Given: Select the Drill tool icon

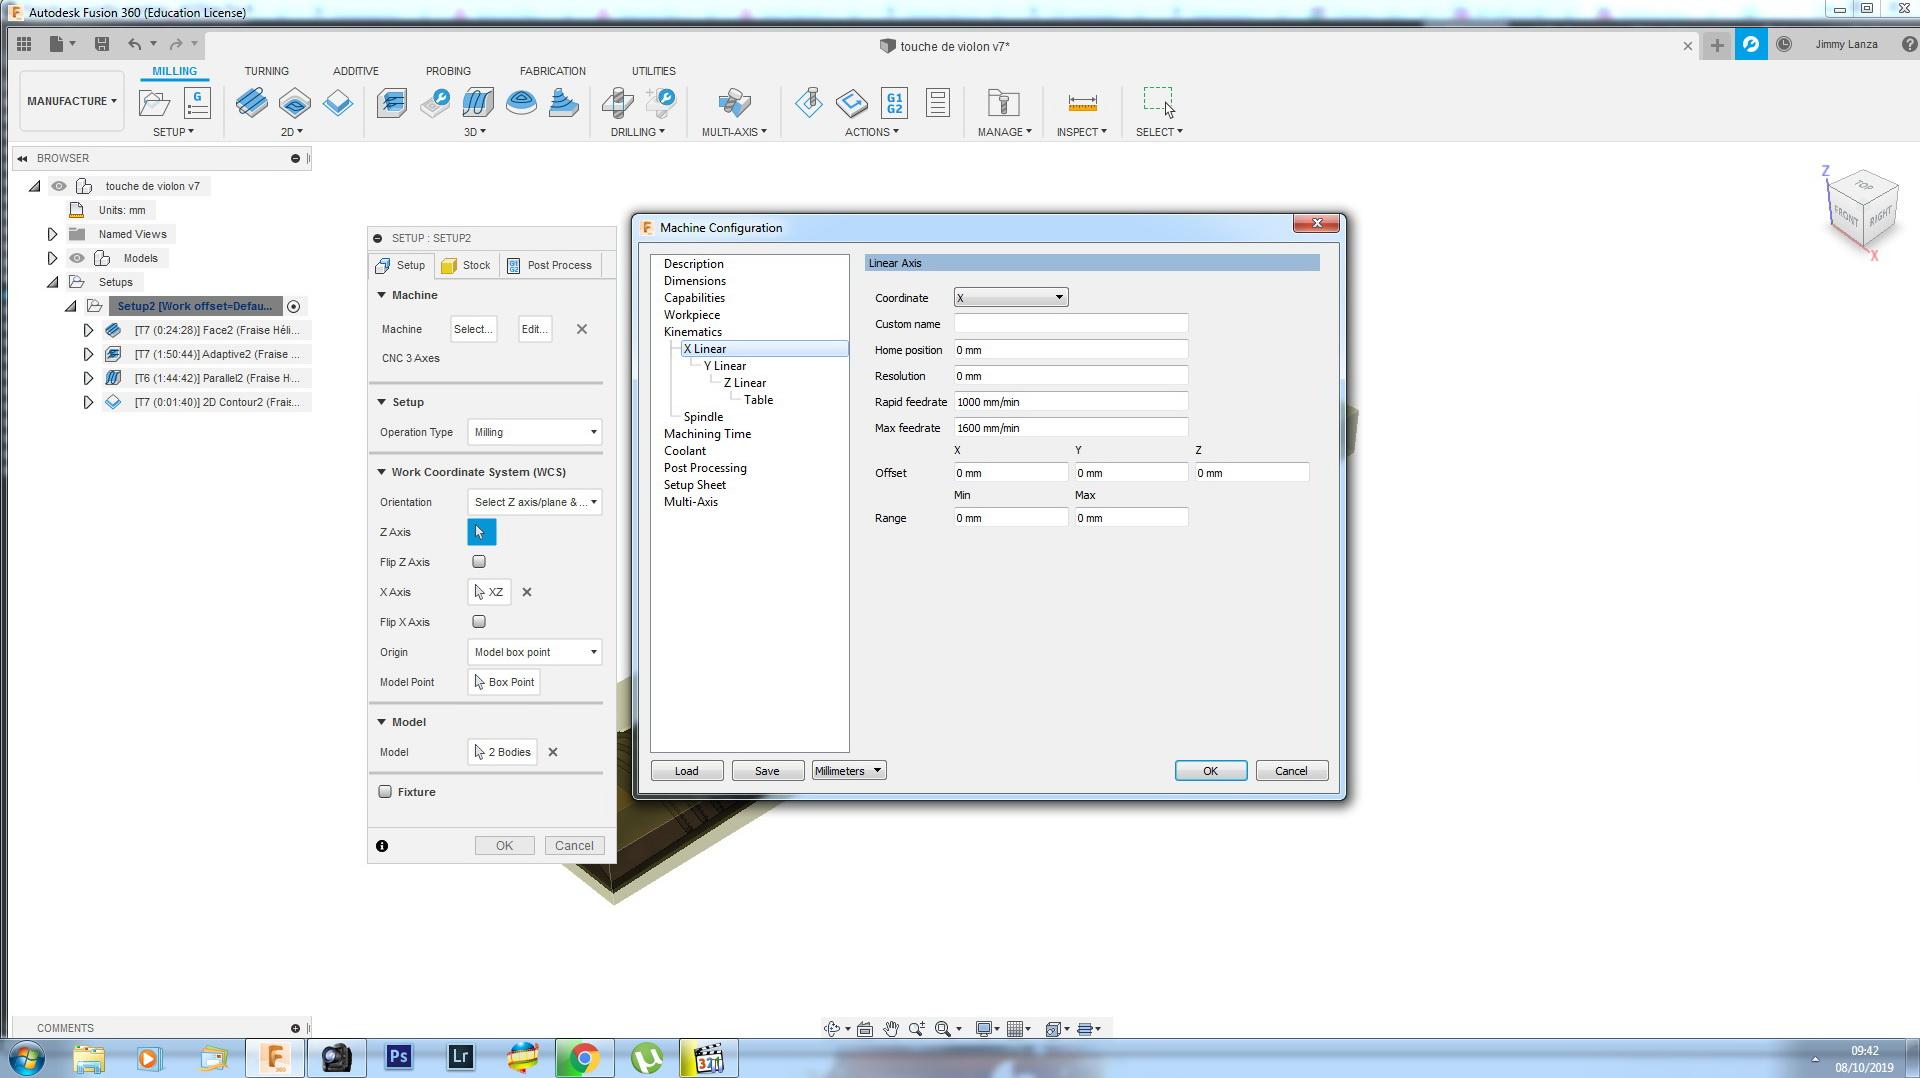Looking at the screenshot, I should pos(618,103).
